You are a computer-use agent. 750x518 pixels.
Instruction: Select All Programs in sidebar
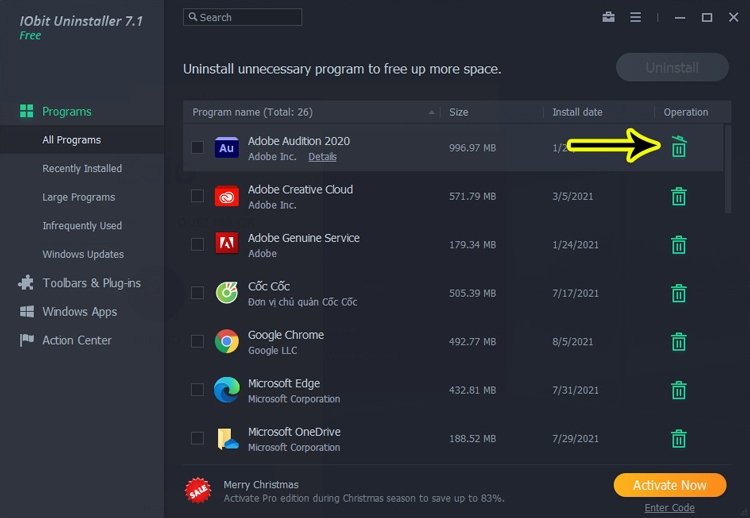pos(71,140)
